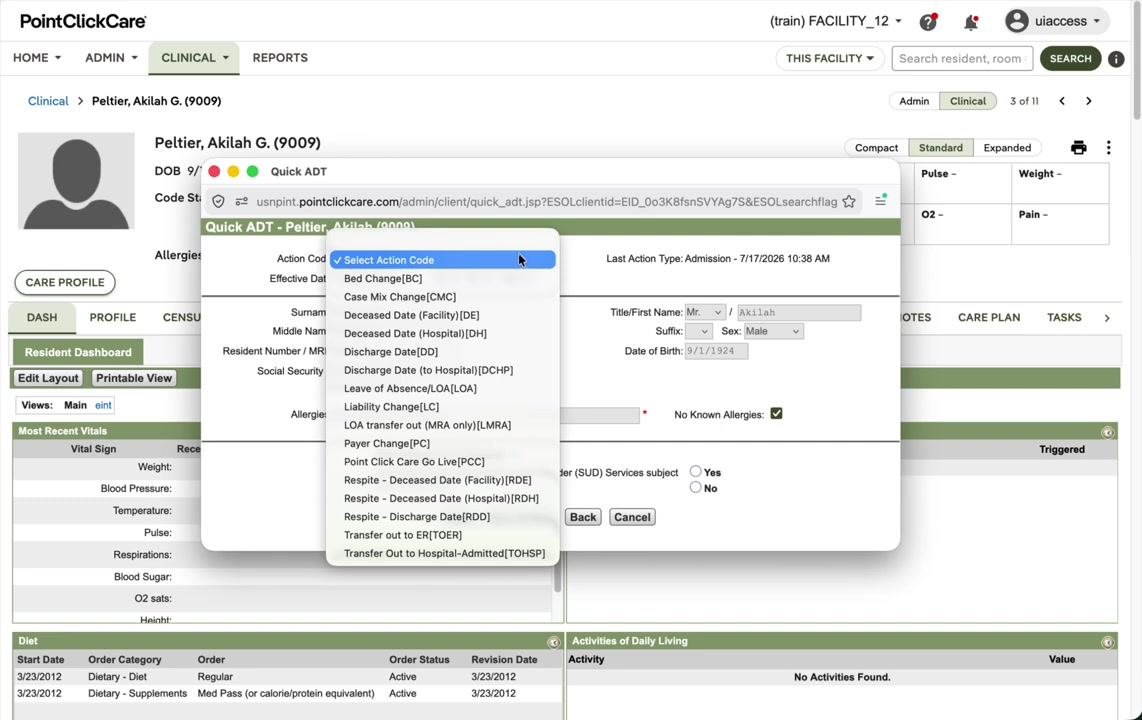1142x720 pixels.
Task: Switch to CARE PLAN tab
Action: click(x=988, y=317)
